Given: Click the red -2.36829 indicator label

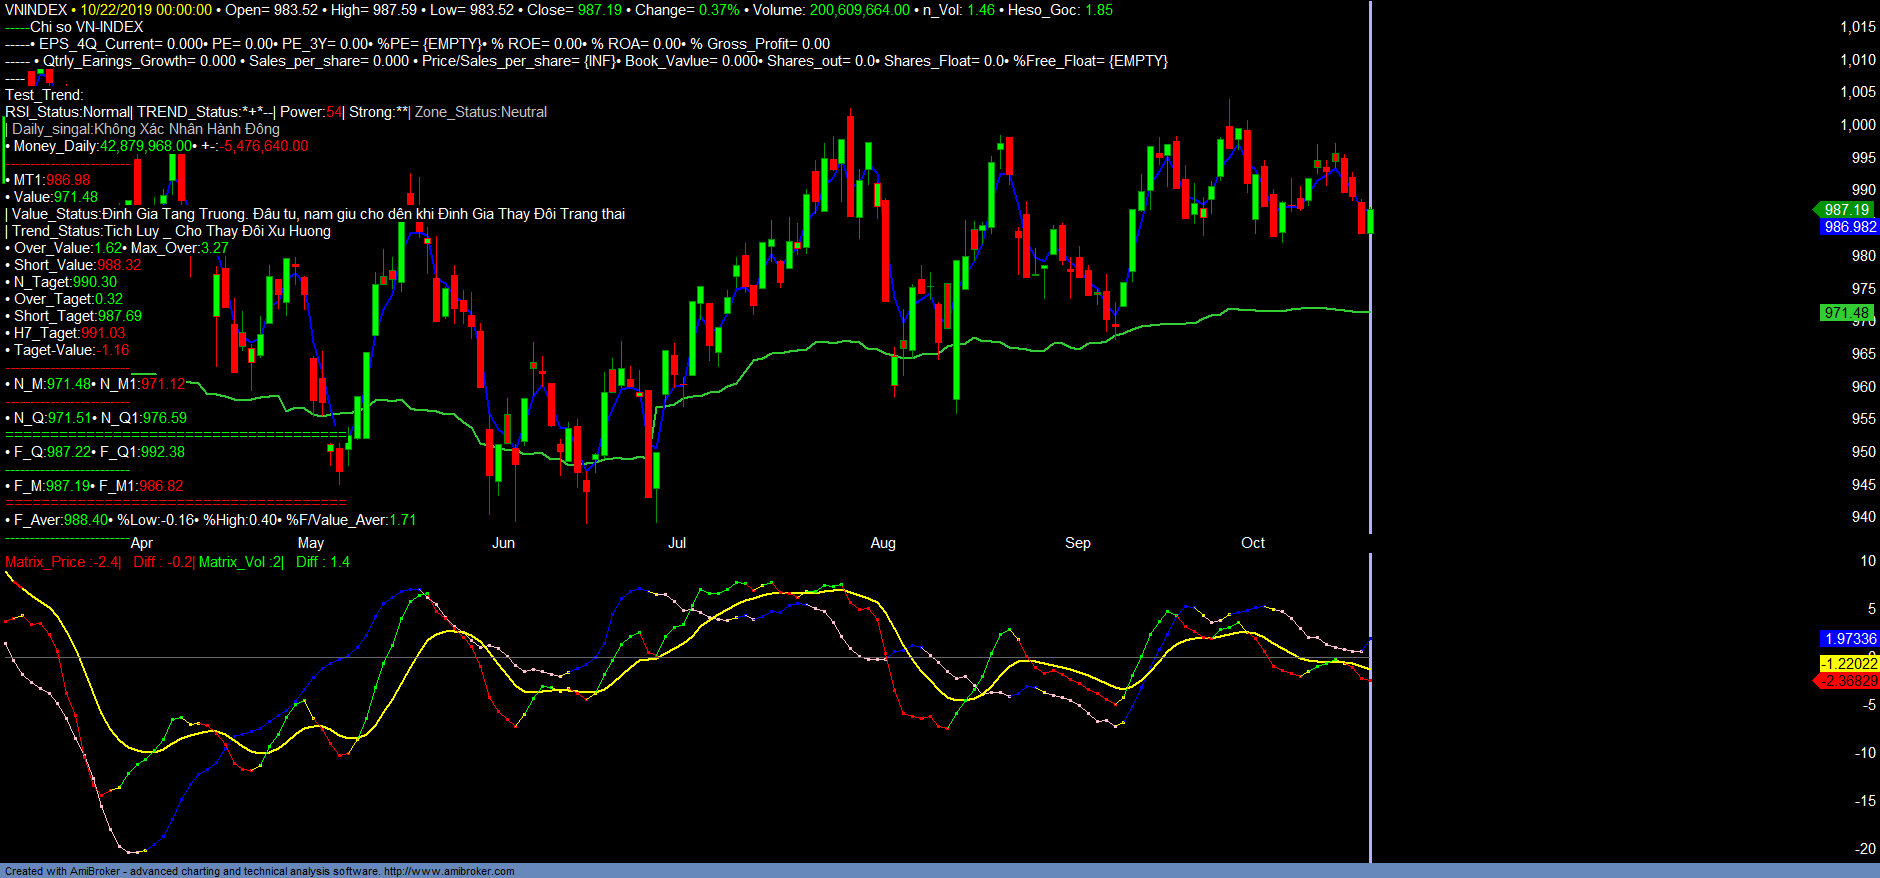Looking at the screenshot, I should tap(1848, 681).
